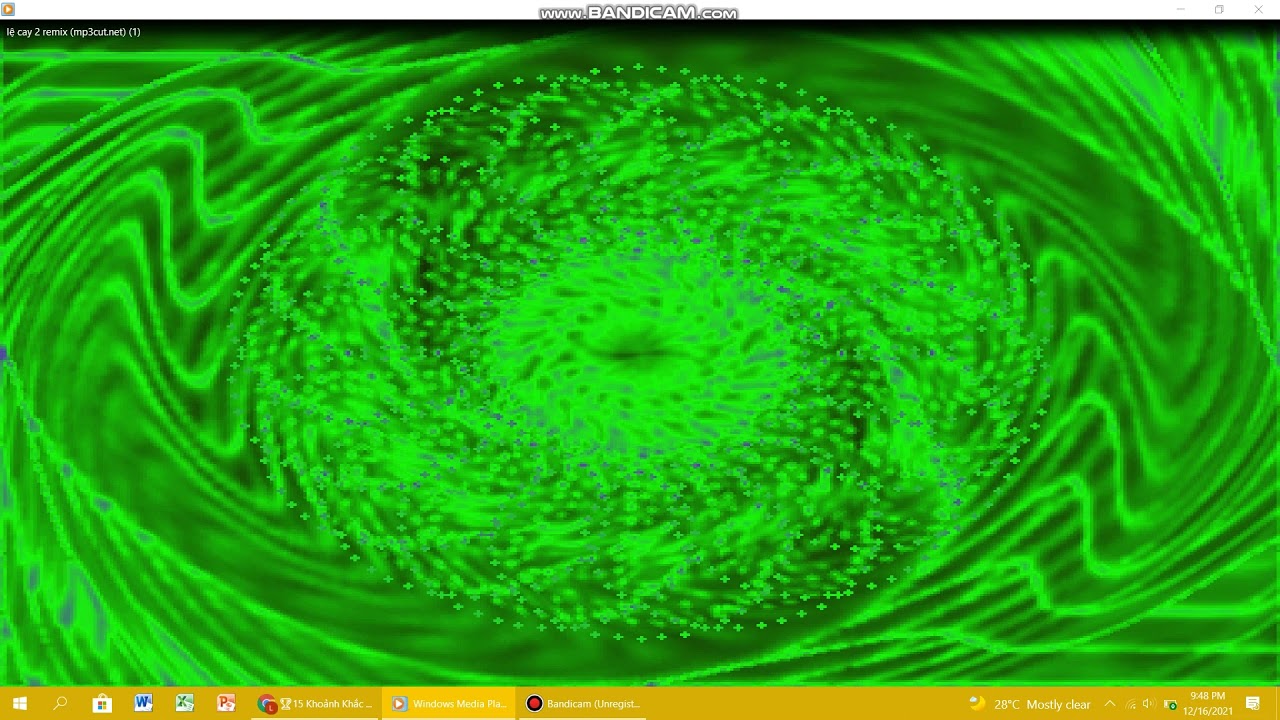Viewport: 1280px width, 720px height.
Task: Restore down the Media Player window
Action: click(x=1219, y=10)
